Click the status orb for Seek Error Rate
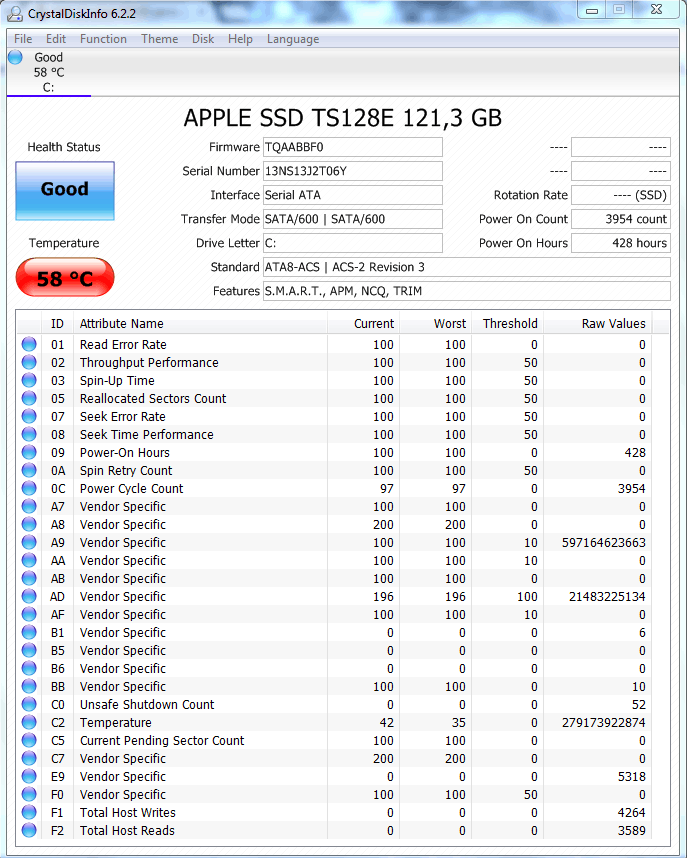 pyautogui.click(x=29, y=416)
